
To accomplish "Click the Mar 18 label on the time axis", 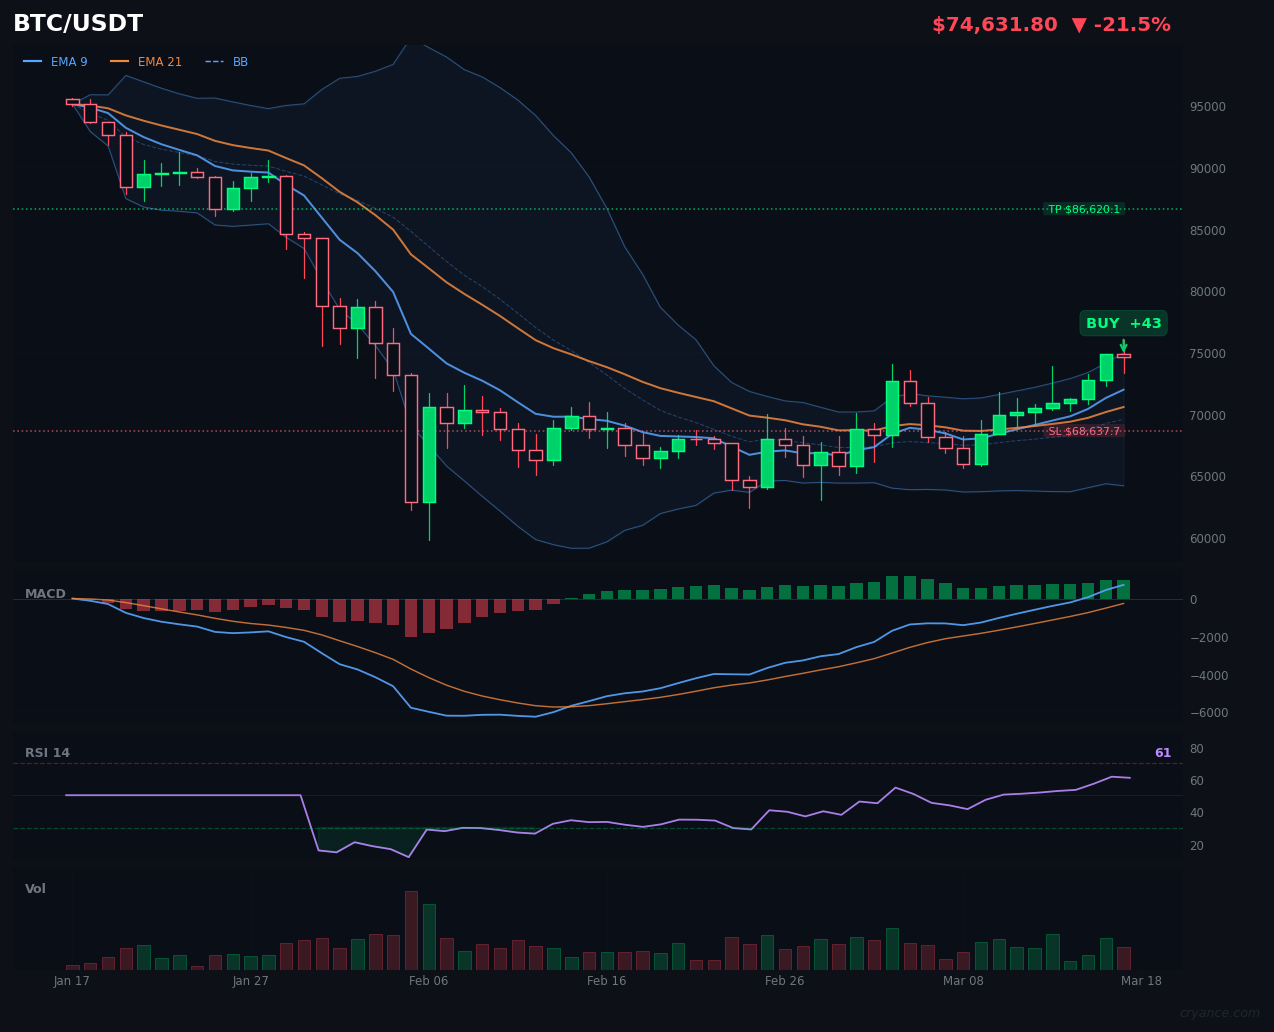I will tap(1141, 981).
